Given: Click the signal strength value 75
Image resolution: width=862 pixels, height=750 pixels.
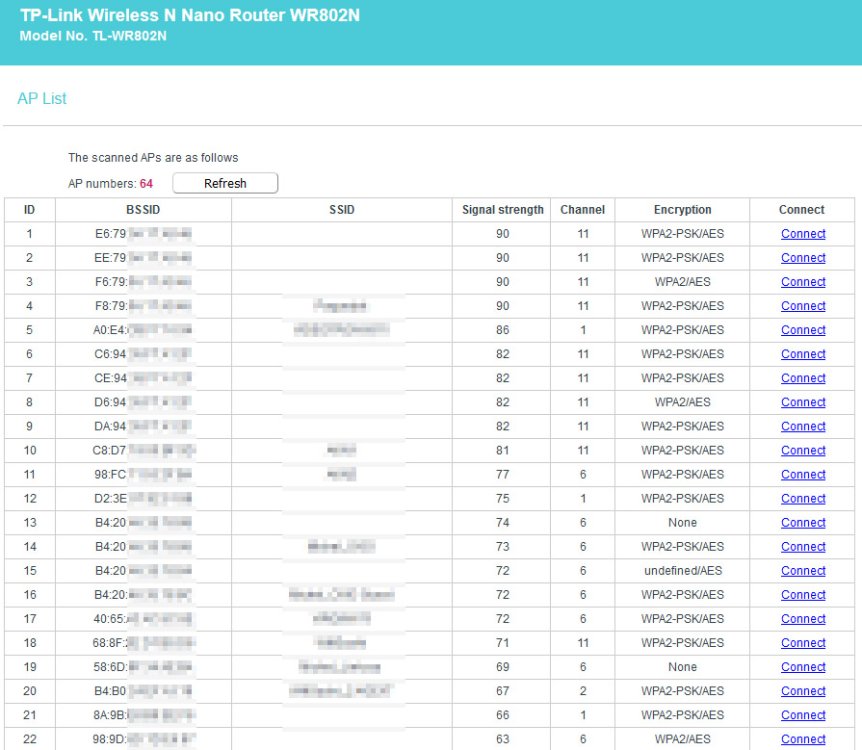Looking at the screenshot, I should 502,499.
